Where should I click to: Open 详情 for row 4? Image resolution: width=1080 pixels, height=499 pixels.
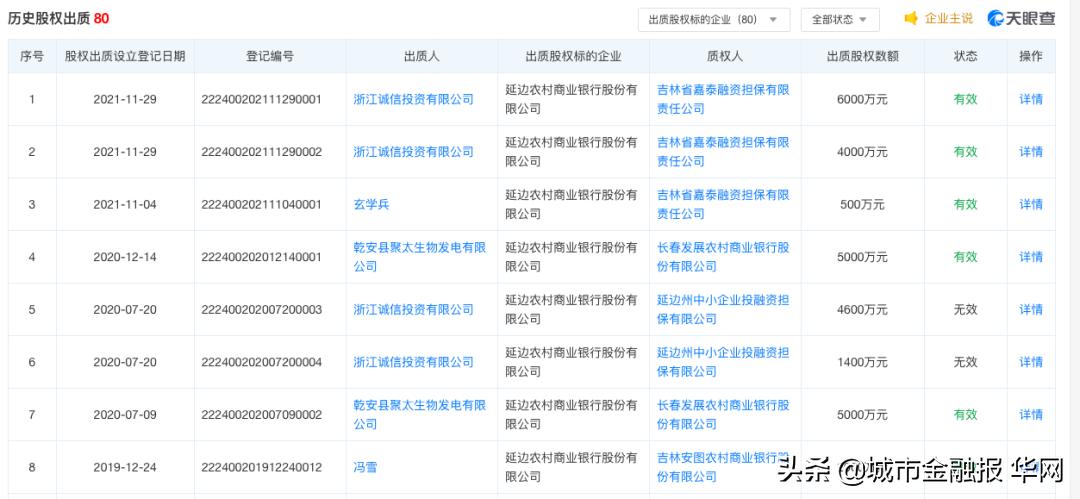pyautogui.click(x=1031, y=257)
